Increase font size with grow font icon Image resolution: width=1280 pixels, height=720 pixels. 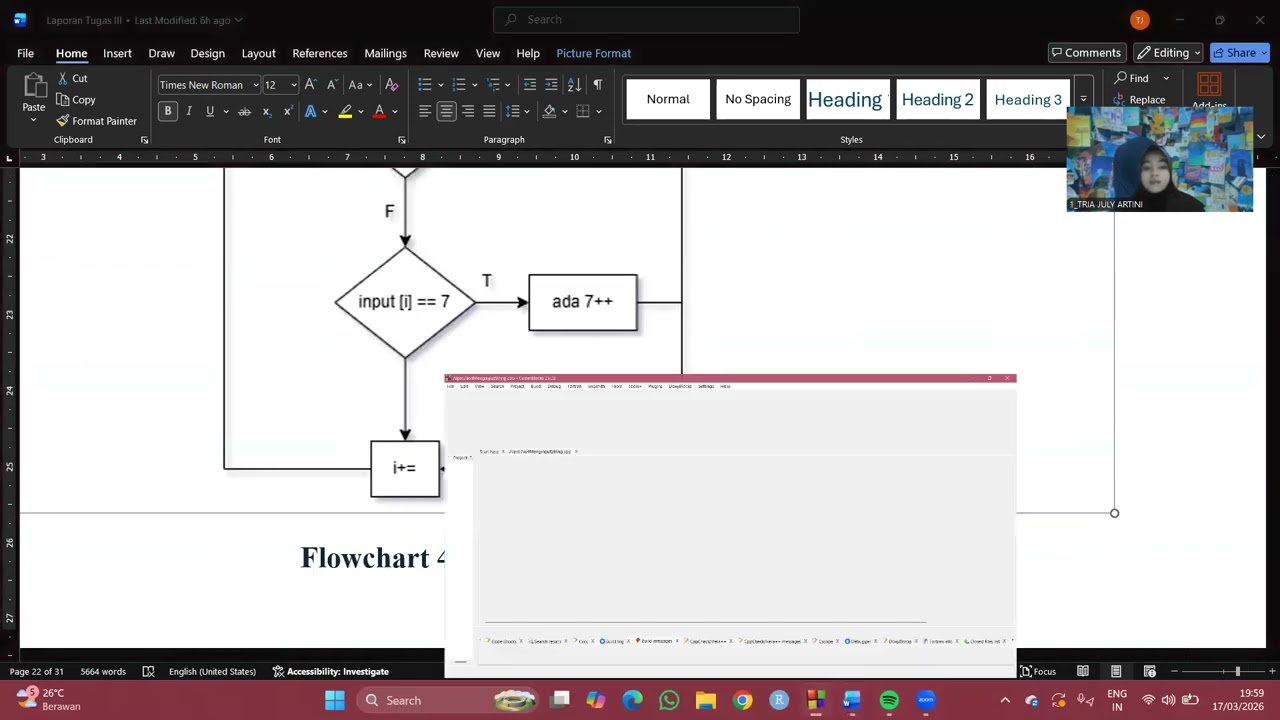[310, 85]
